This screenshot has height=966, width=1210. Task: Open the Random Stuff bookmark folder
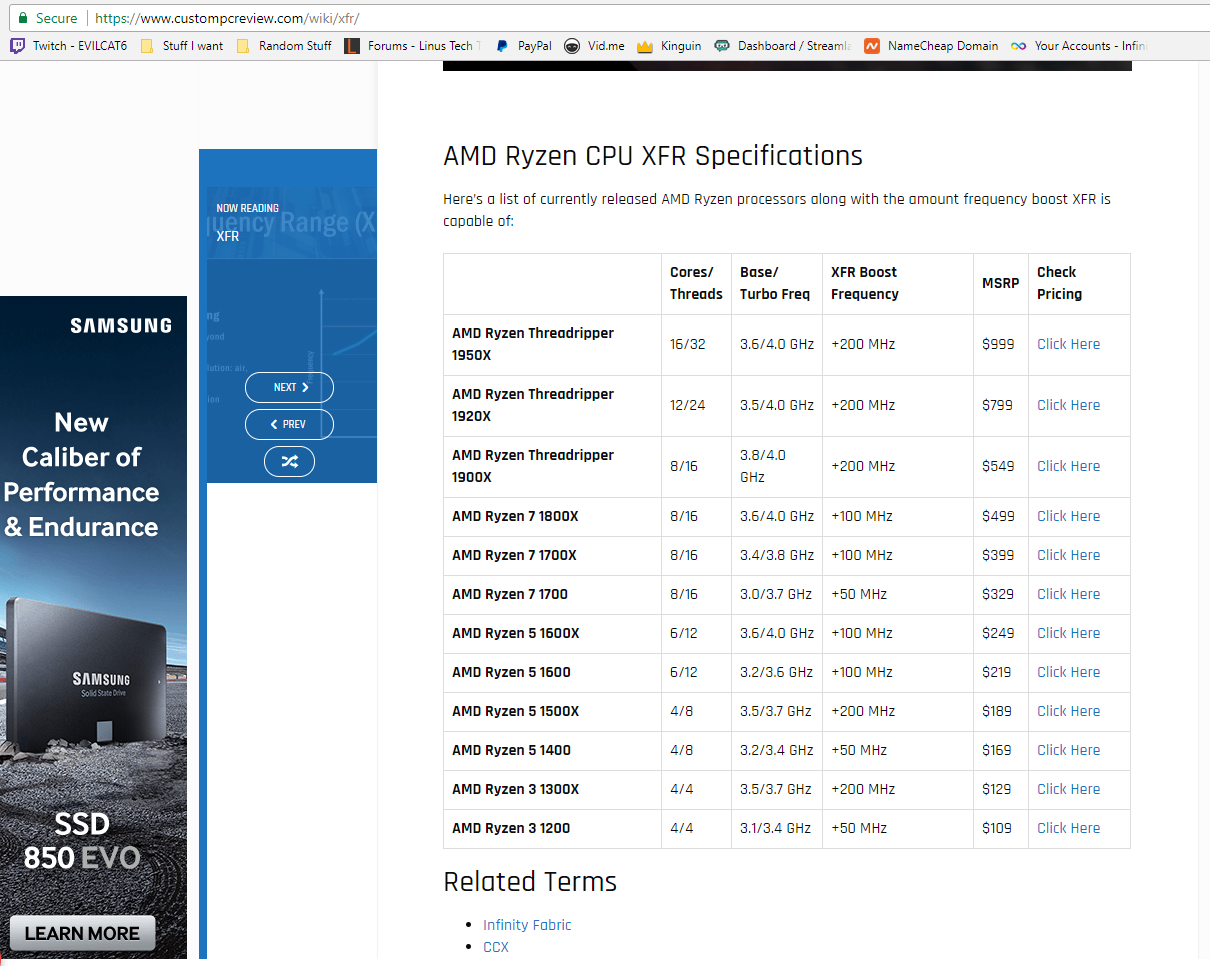coord(284,45)
